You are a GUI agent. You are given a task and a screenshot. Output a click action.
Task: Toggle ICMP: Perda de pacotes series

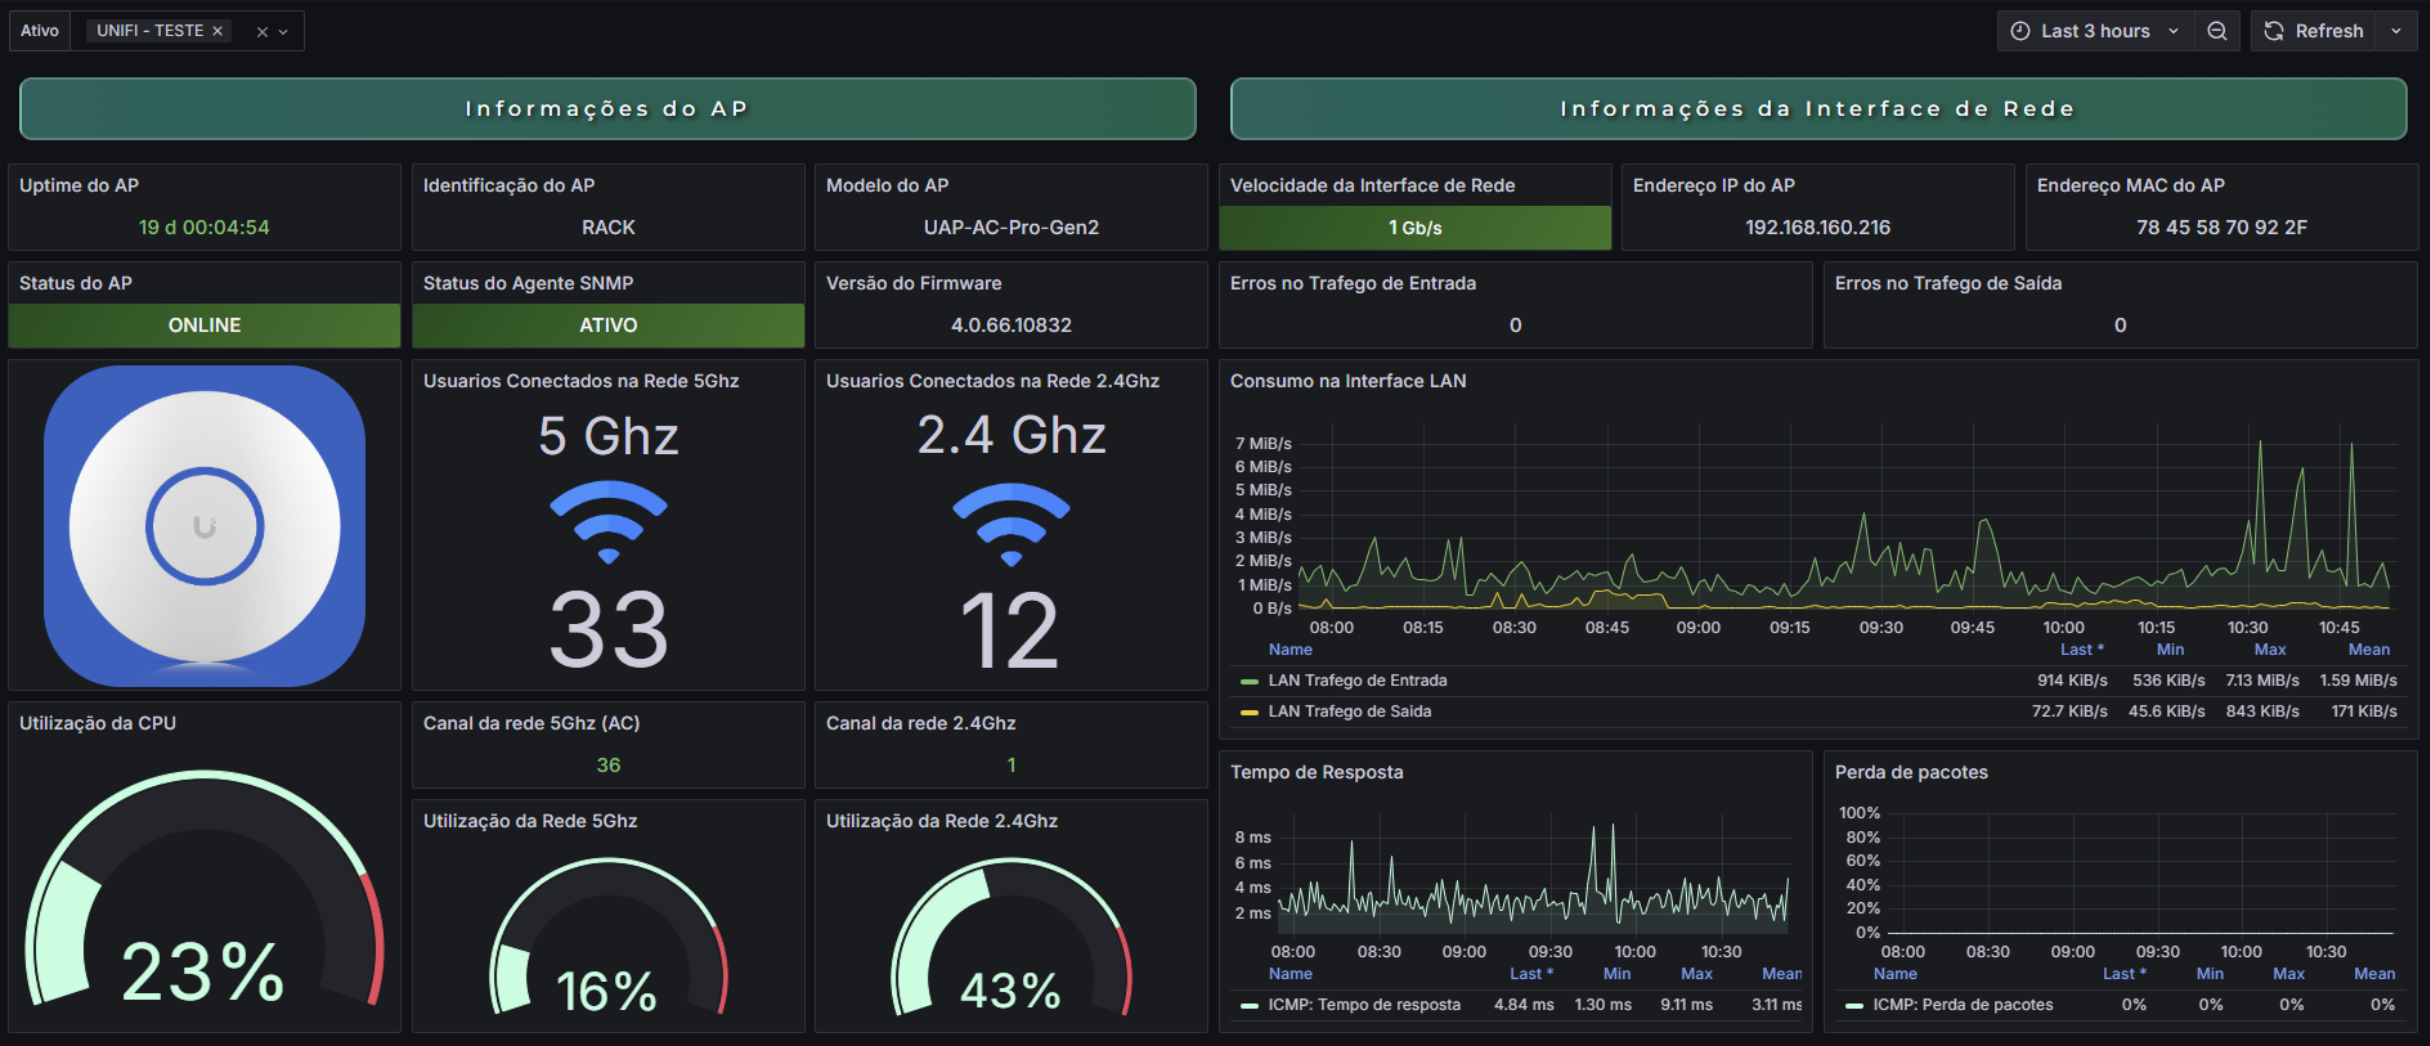point(1962,1005)
